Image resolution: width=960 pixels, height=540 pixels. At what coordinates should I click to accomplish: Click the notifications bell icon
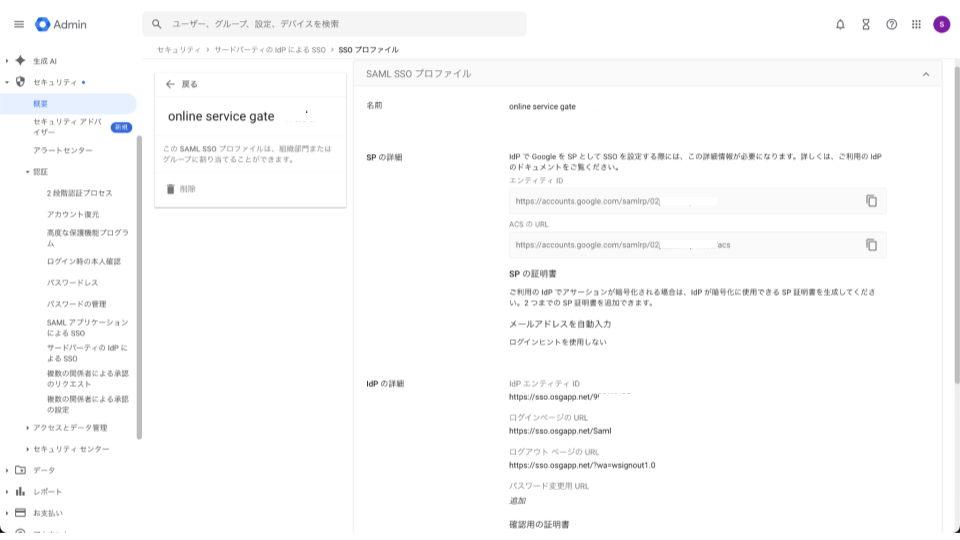(840, 24)
